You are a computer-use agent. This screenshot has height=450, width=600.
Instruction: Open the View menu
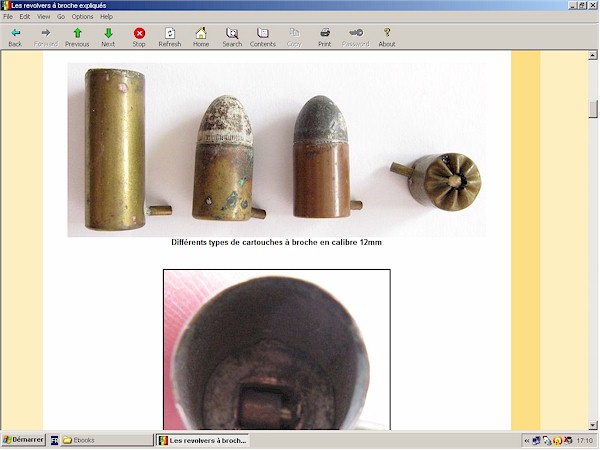click(43, 16)
